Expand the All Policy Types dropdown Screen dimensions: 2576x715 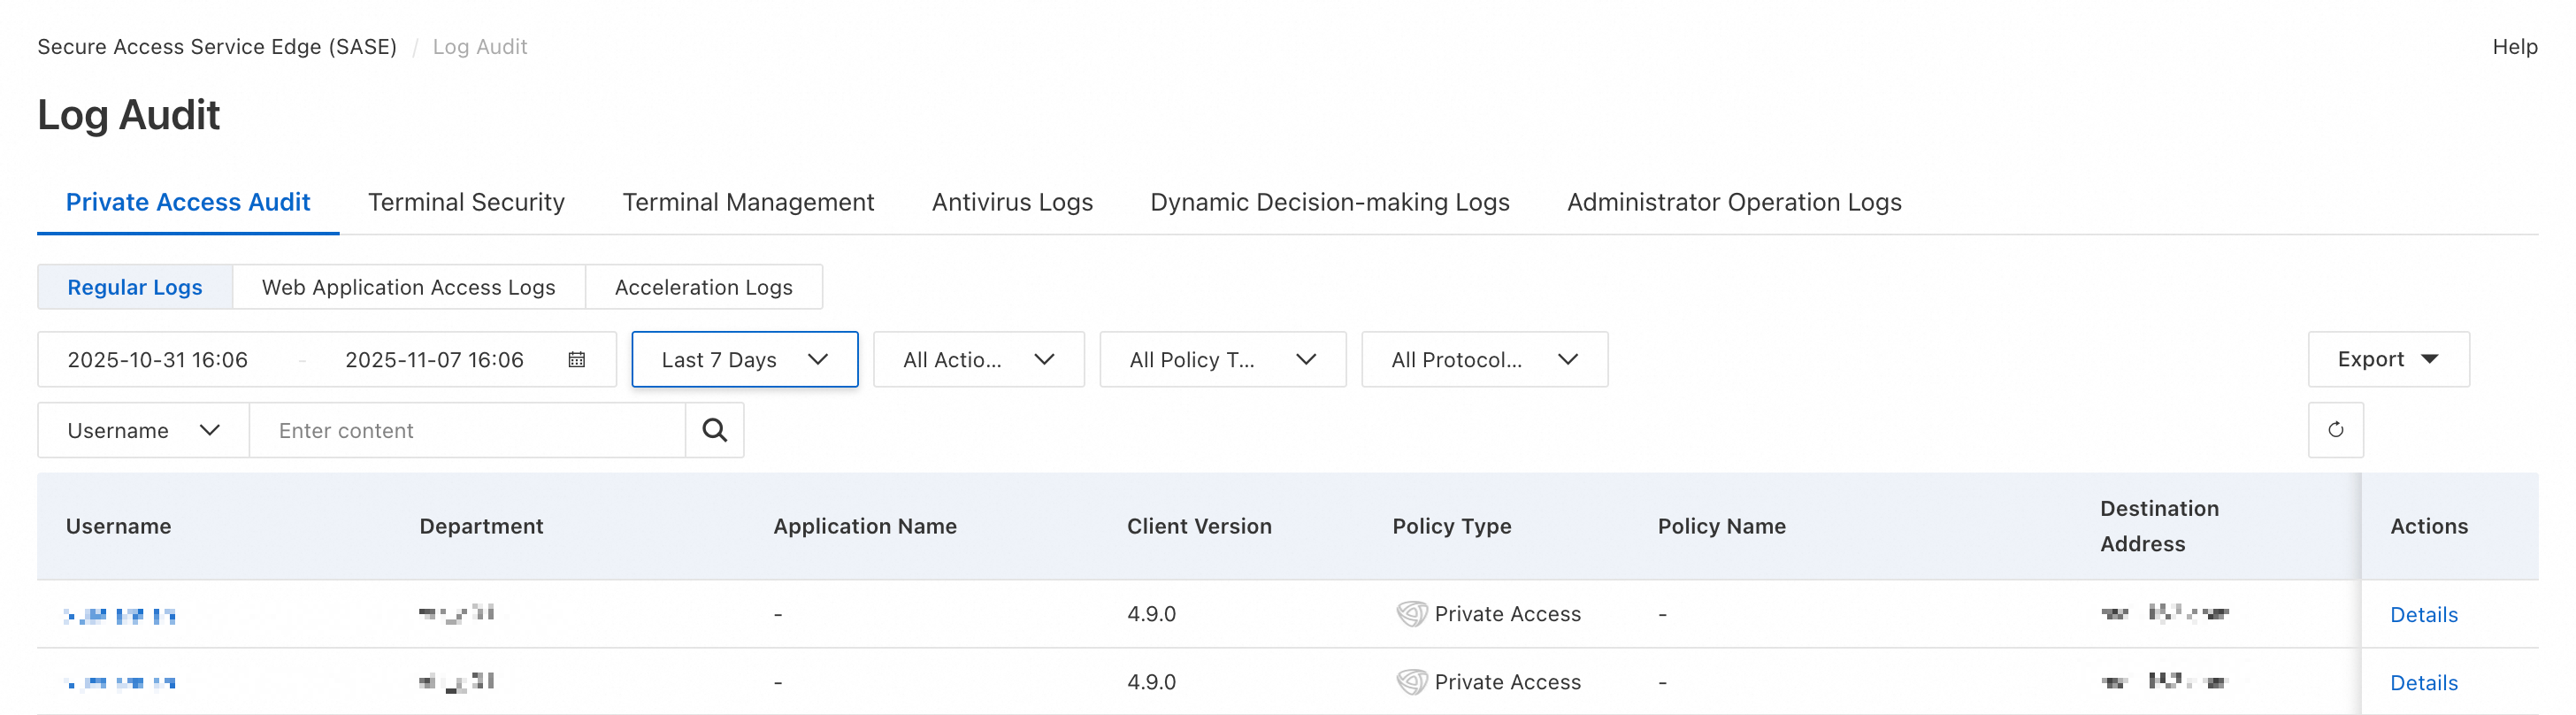[x=1222, y=360]
